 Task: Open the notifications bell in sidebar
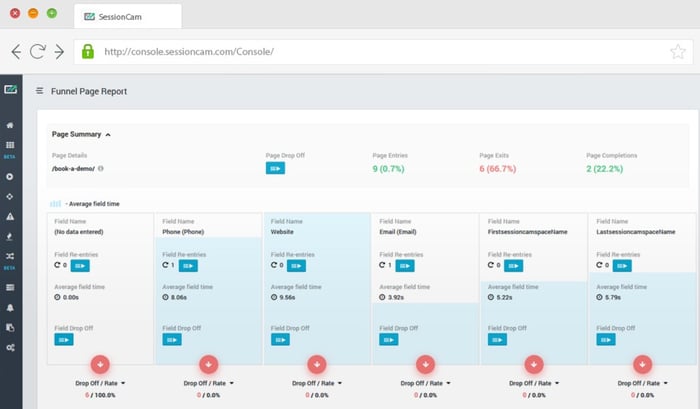click(x=10, y=307)
